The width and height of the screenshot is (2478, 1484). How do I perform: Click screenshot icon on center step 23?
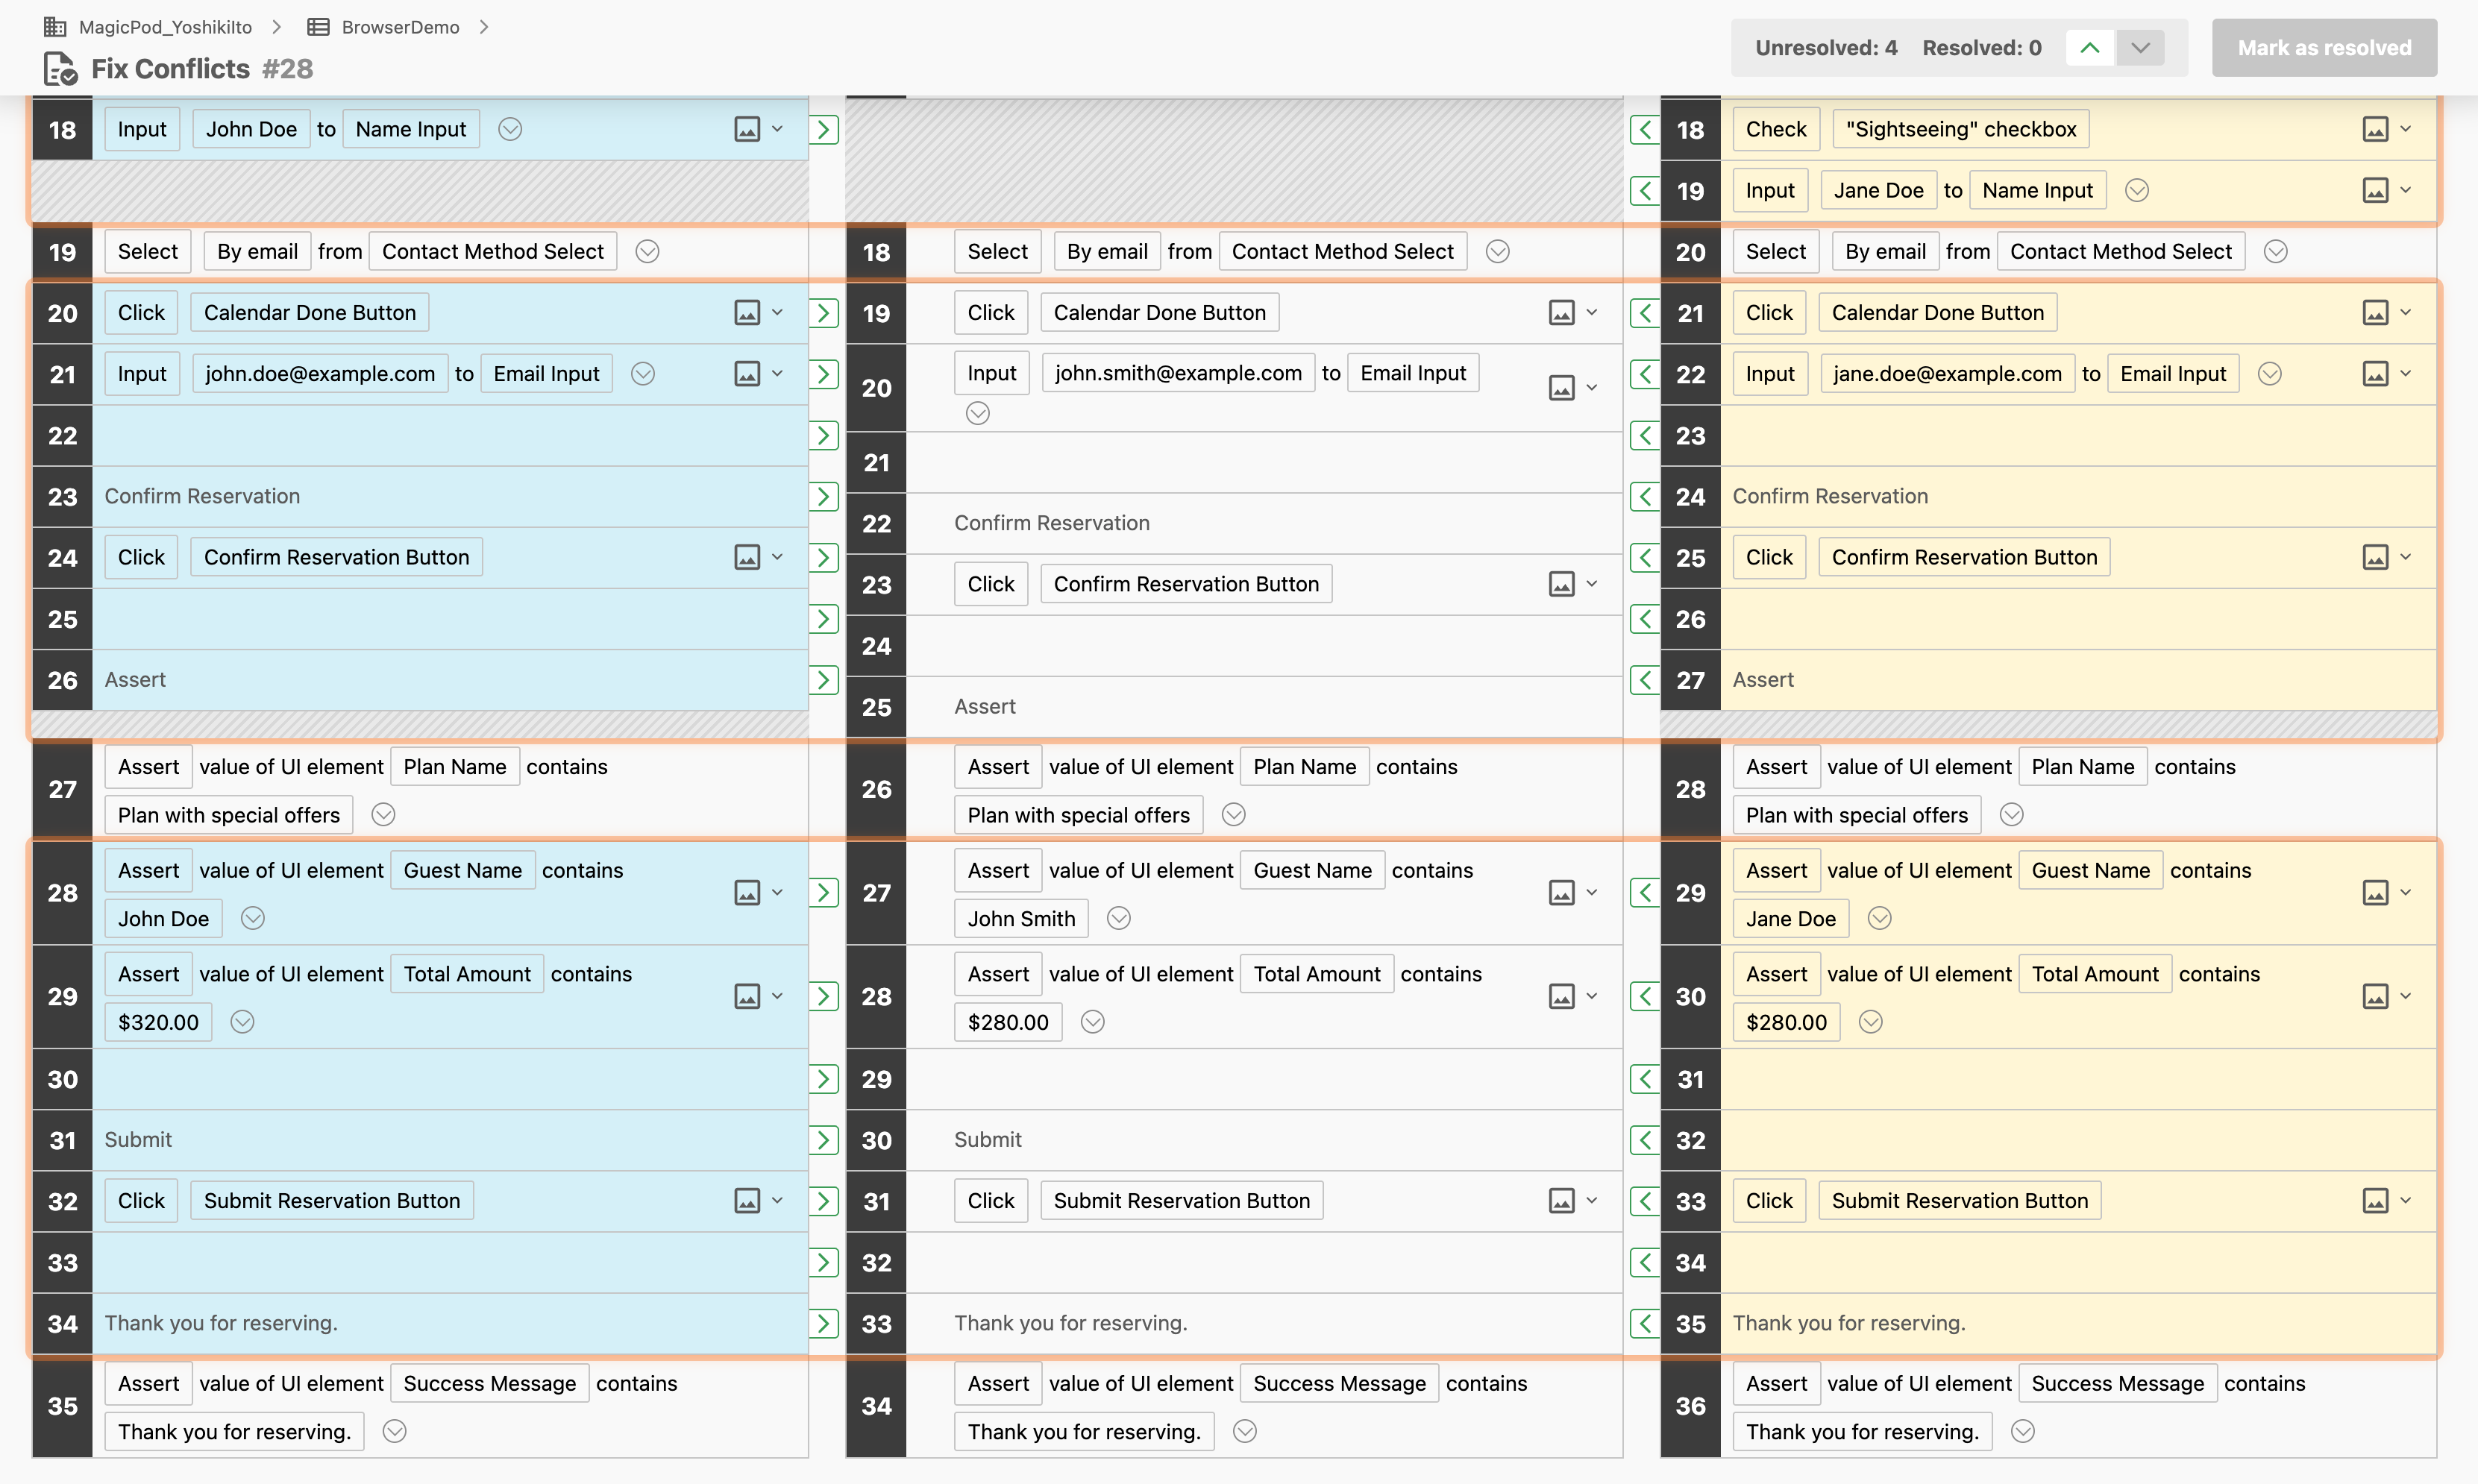[x=1561, y=584]
